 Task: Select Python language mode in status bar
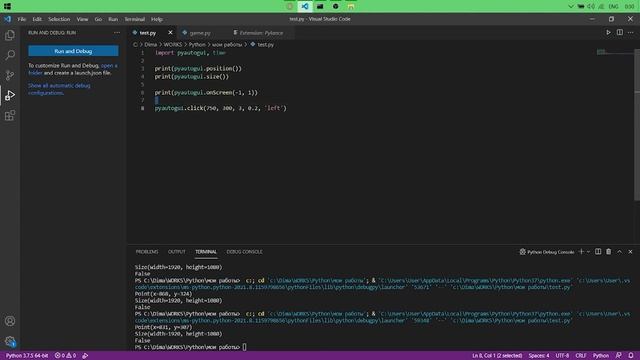(x=600, y=356)
